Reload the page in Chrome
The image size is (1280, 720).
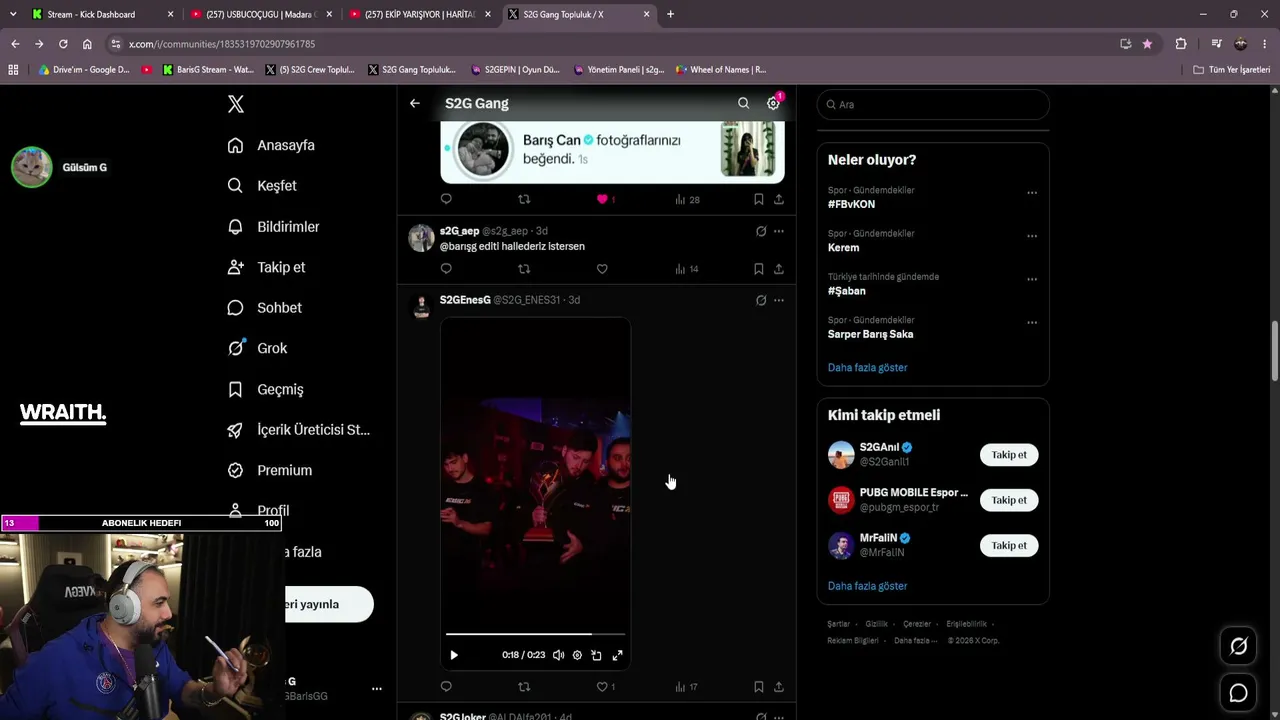[63, 44]
